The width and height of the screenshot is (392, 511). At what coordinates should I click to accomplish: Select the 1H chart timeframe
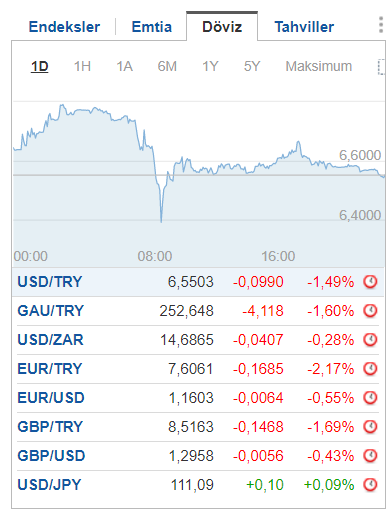coord(82,66)
